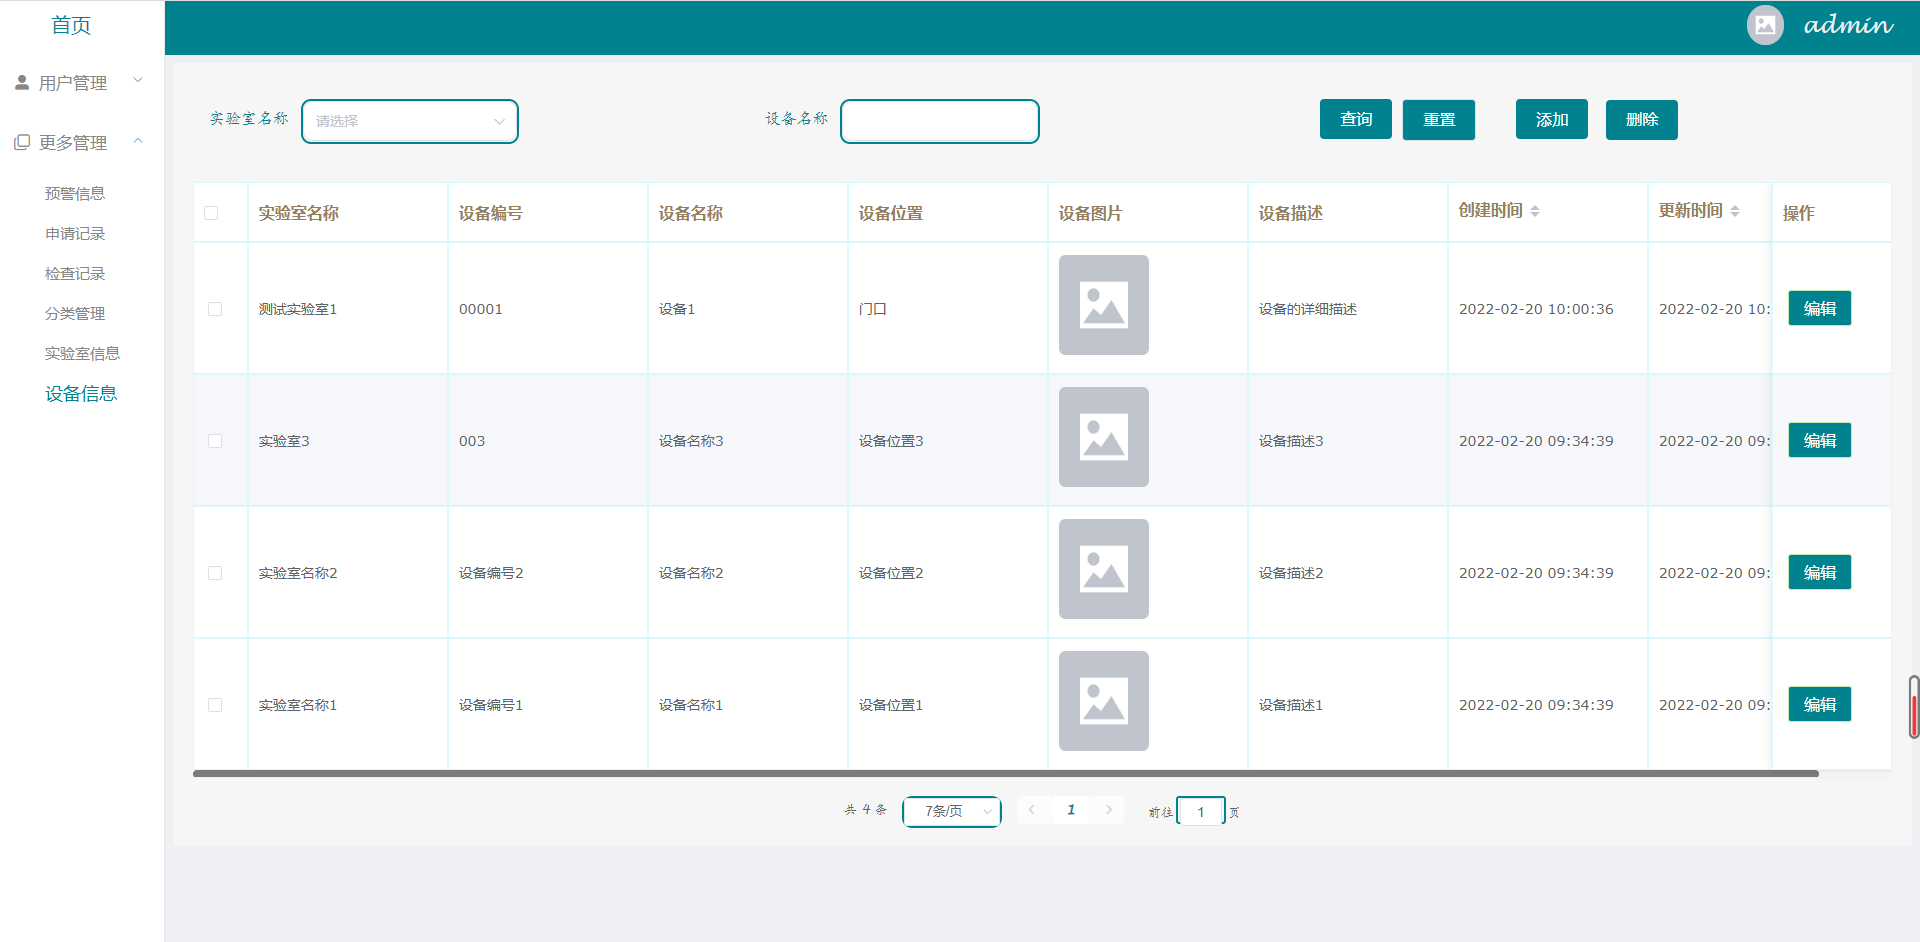
Task: Click the 设备名称 search input field
Action: click(938, 121)
